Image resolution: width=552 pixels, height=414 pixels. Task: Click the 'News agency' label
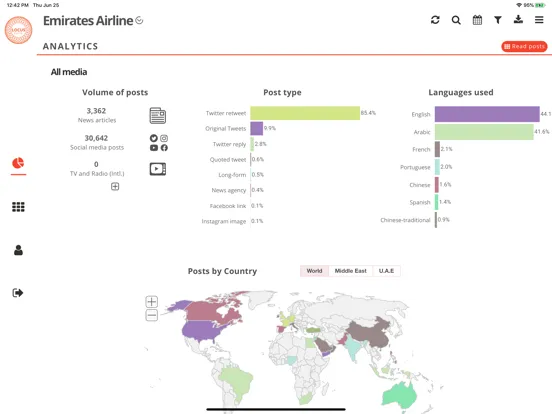[x=229, y=190]
